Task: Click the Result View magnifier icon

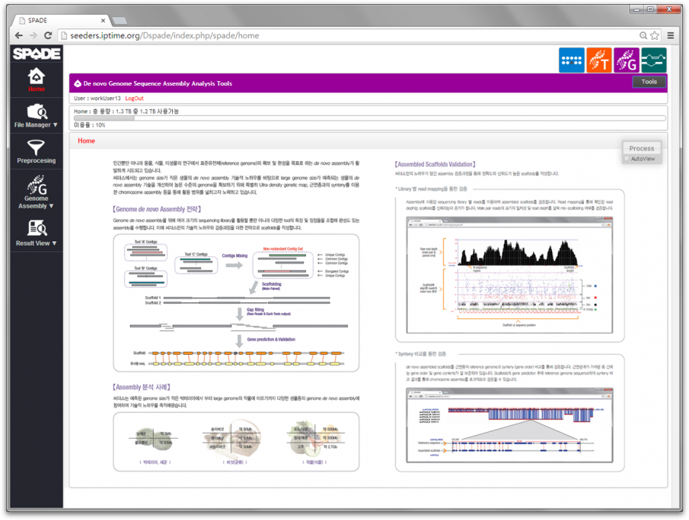Action: pos(36,229)
